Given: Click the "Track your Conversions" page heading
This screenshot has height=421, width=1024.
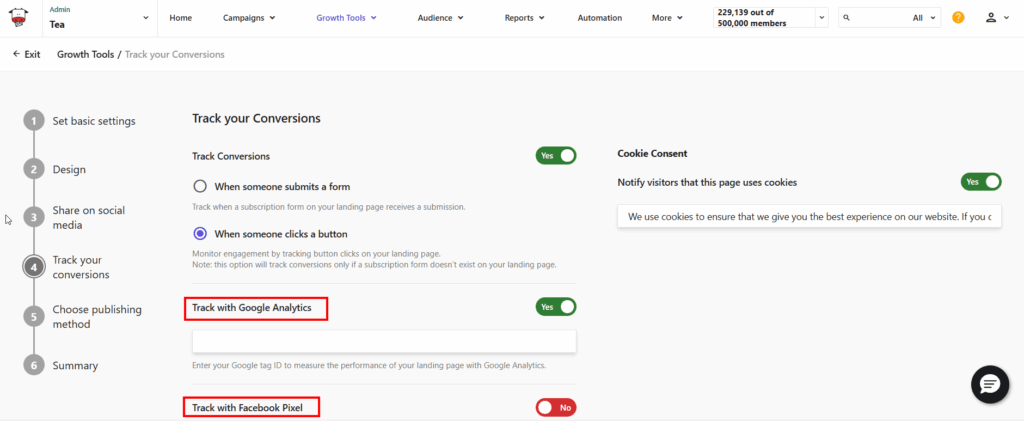Looking at the screenshot, I should pos(257,119).
